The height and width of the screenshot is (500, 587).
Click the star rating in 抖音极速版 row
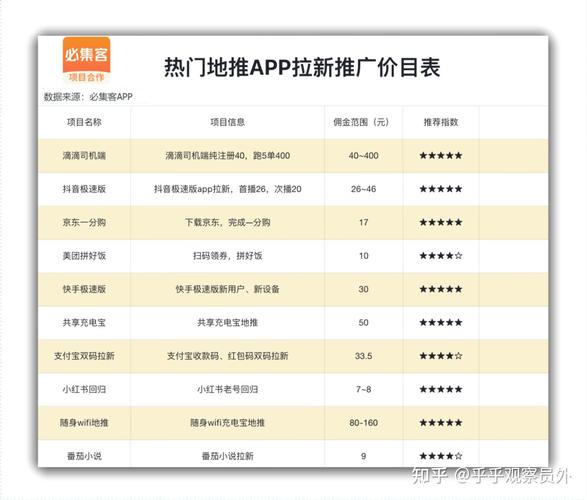(x=441, y=189)
